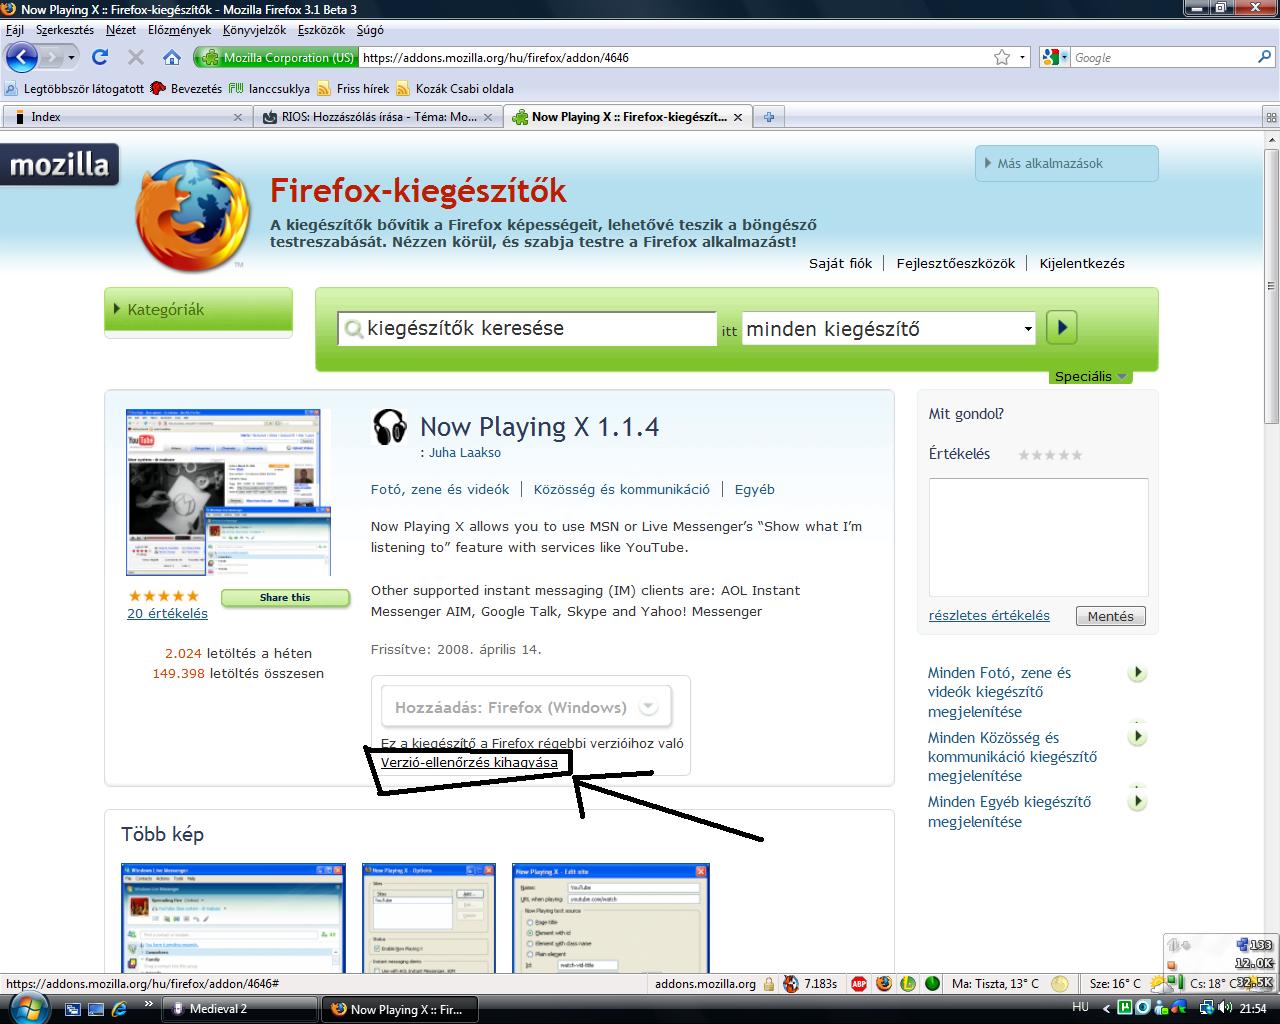
Task: Close the RIOS tab
Action: point(488,117)
